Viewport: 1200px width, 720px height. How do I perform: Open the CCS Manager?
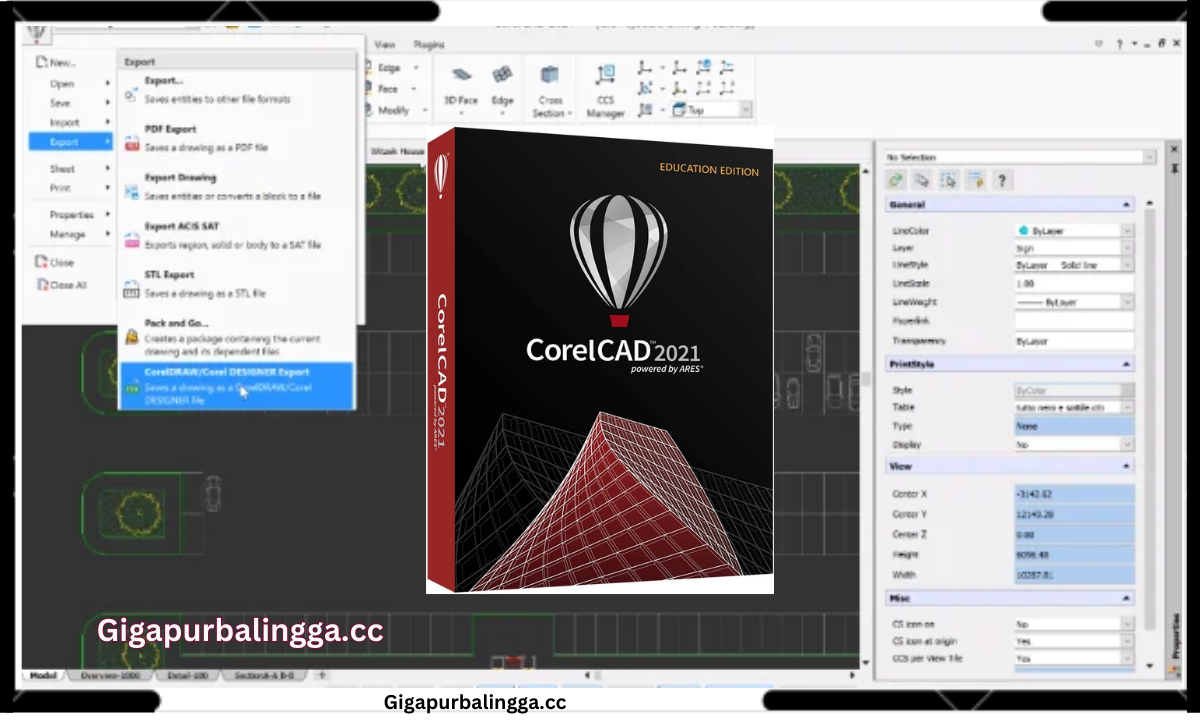[605, 92]
